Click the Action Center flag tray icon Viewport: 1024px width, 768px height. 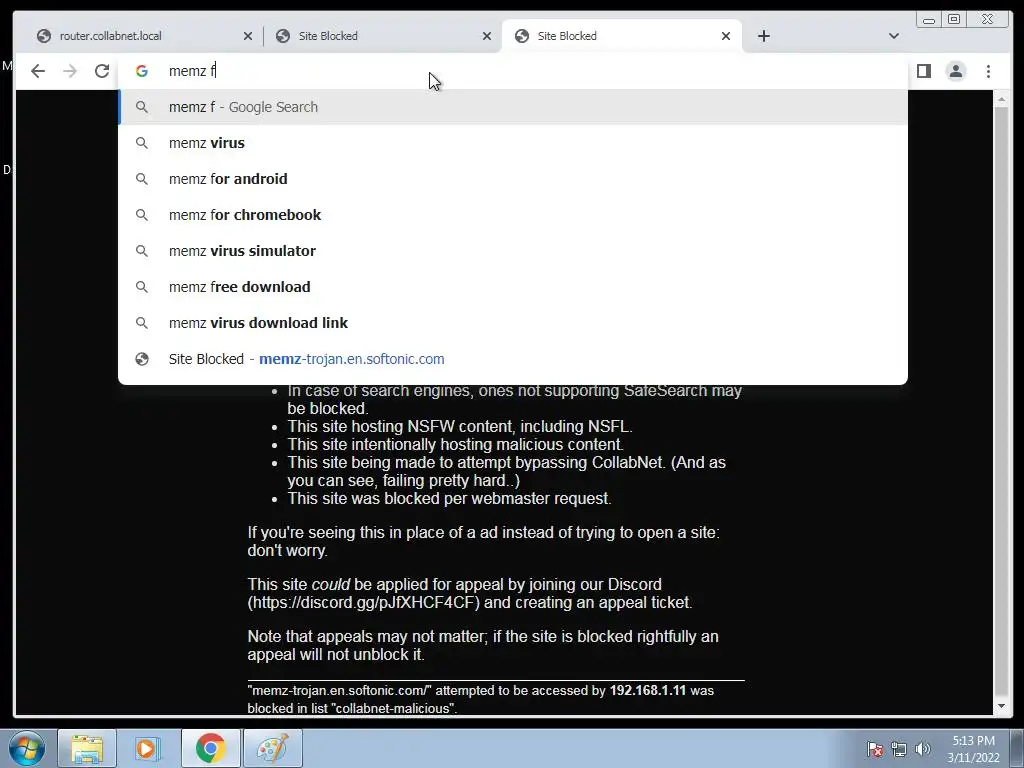click(x=875, y=749)
